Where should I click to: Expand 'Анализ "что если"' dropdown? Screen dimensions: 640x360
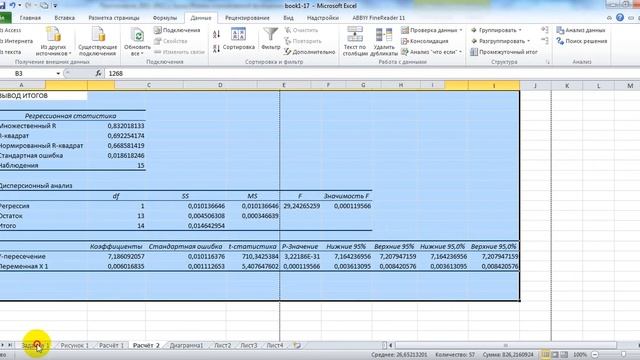pos(460,52)
